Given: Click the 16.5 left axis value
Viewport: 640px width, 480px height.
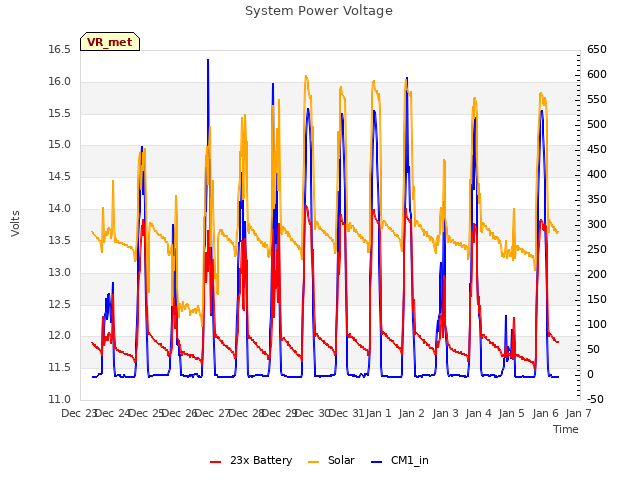Looking at the screenshot, I should tap(60, 50).
